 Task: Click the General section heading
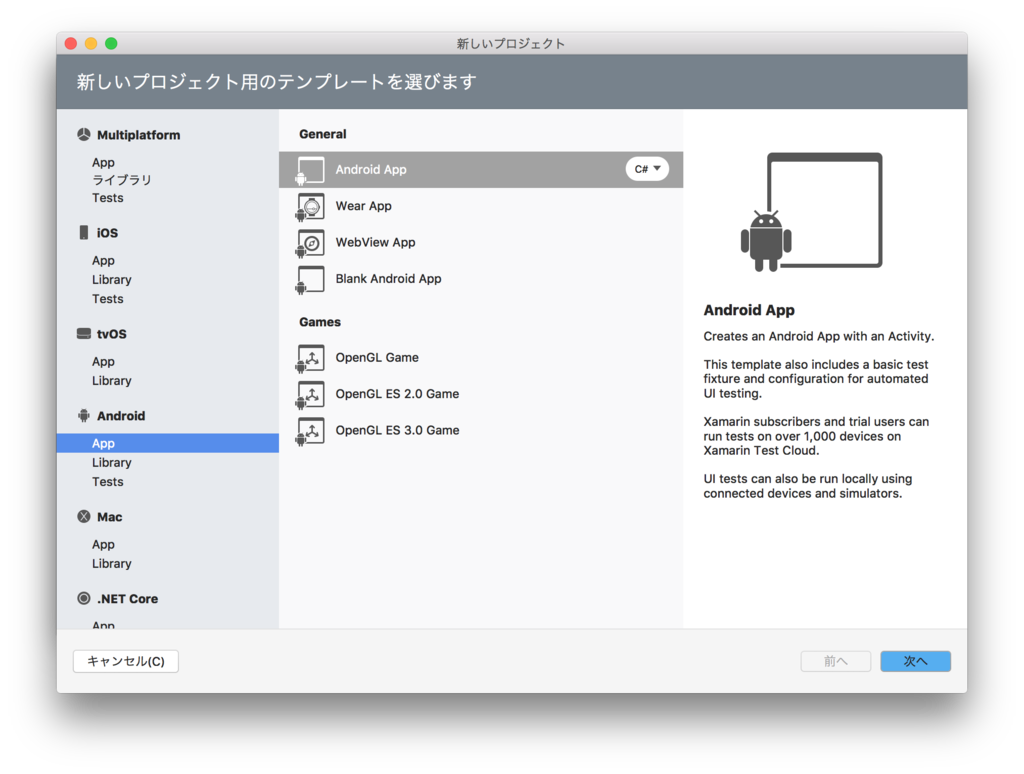pos(323,134)
